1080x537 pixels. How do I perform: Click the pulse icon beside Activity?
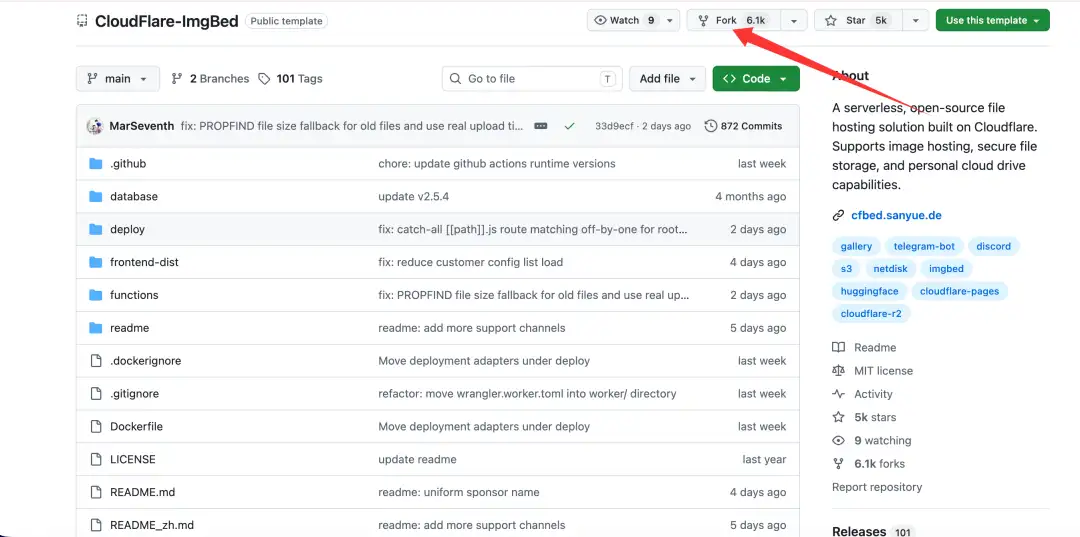pyautogui.click(x=838, y=394)
